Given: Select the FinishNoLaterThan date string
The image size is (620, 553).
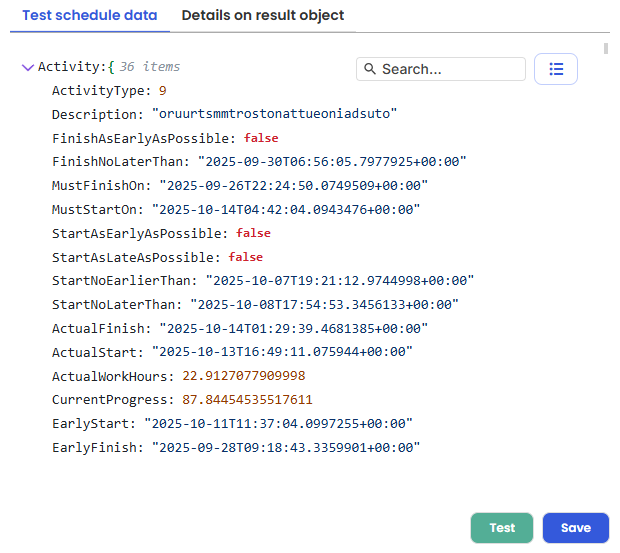Looking at the screenshot, I should point(332,162).
